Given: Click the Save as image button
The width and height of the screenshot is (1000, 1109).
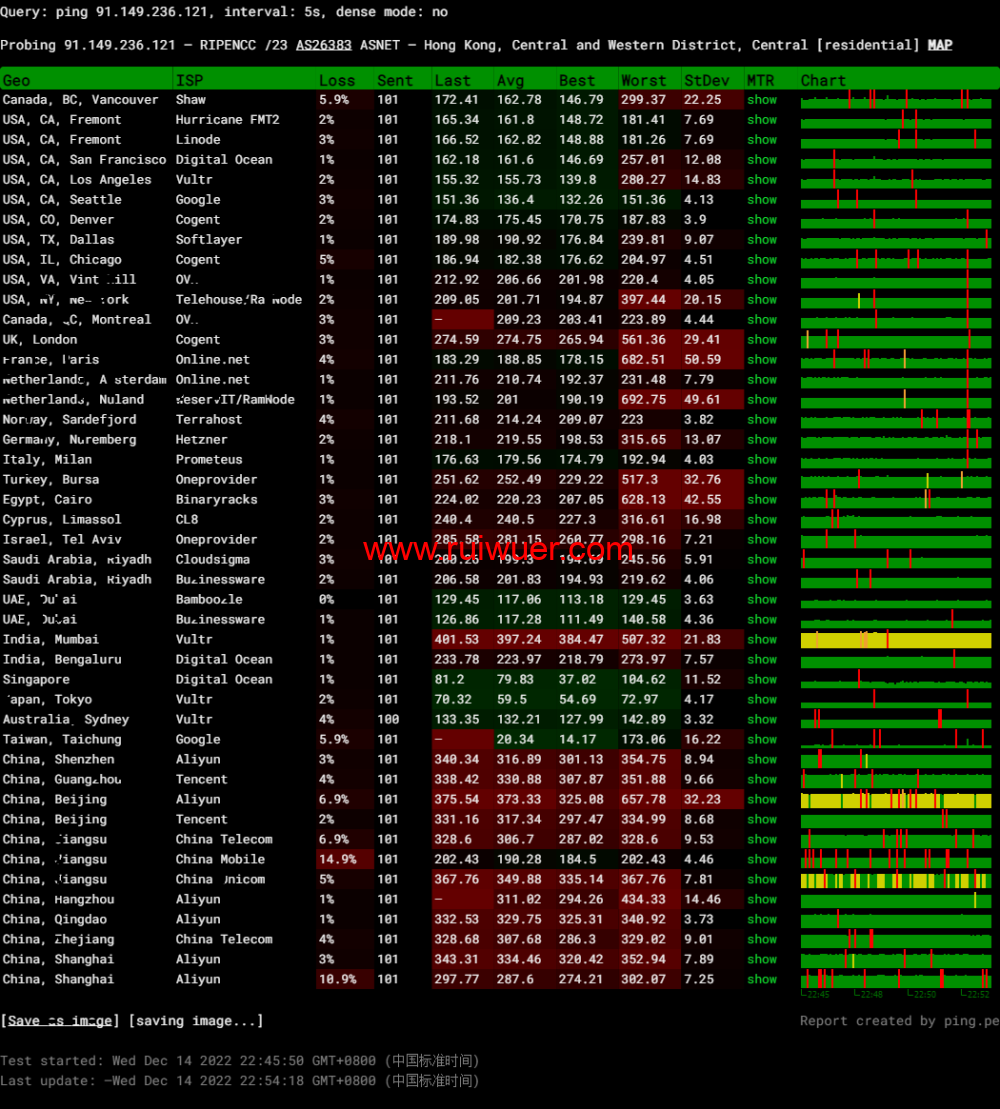Looking at the screenshot, I should click(x=61, y=1021).
